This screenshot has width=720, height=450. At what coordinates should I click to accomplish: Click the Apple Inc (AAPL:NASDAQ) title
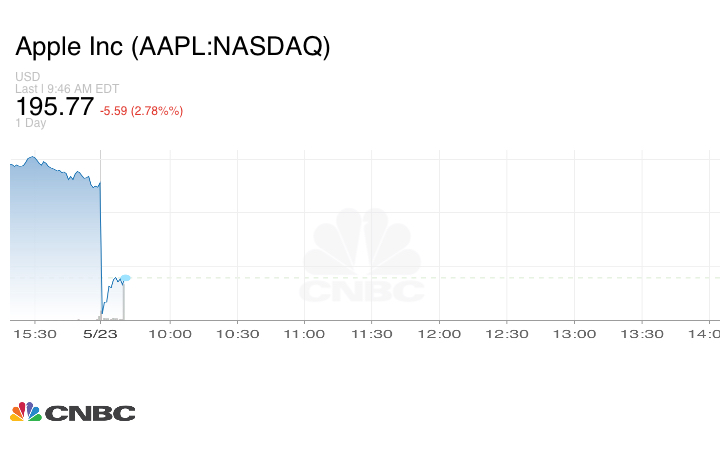[x=173, y=47]
